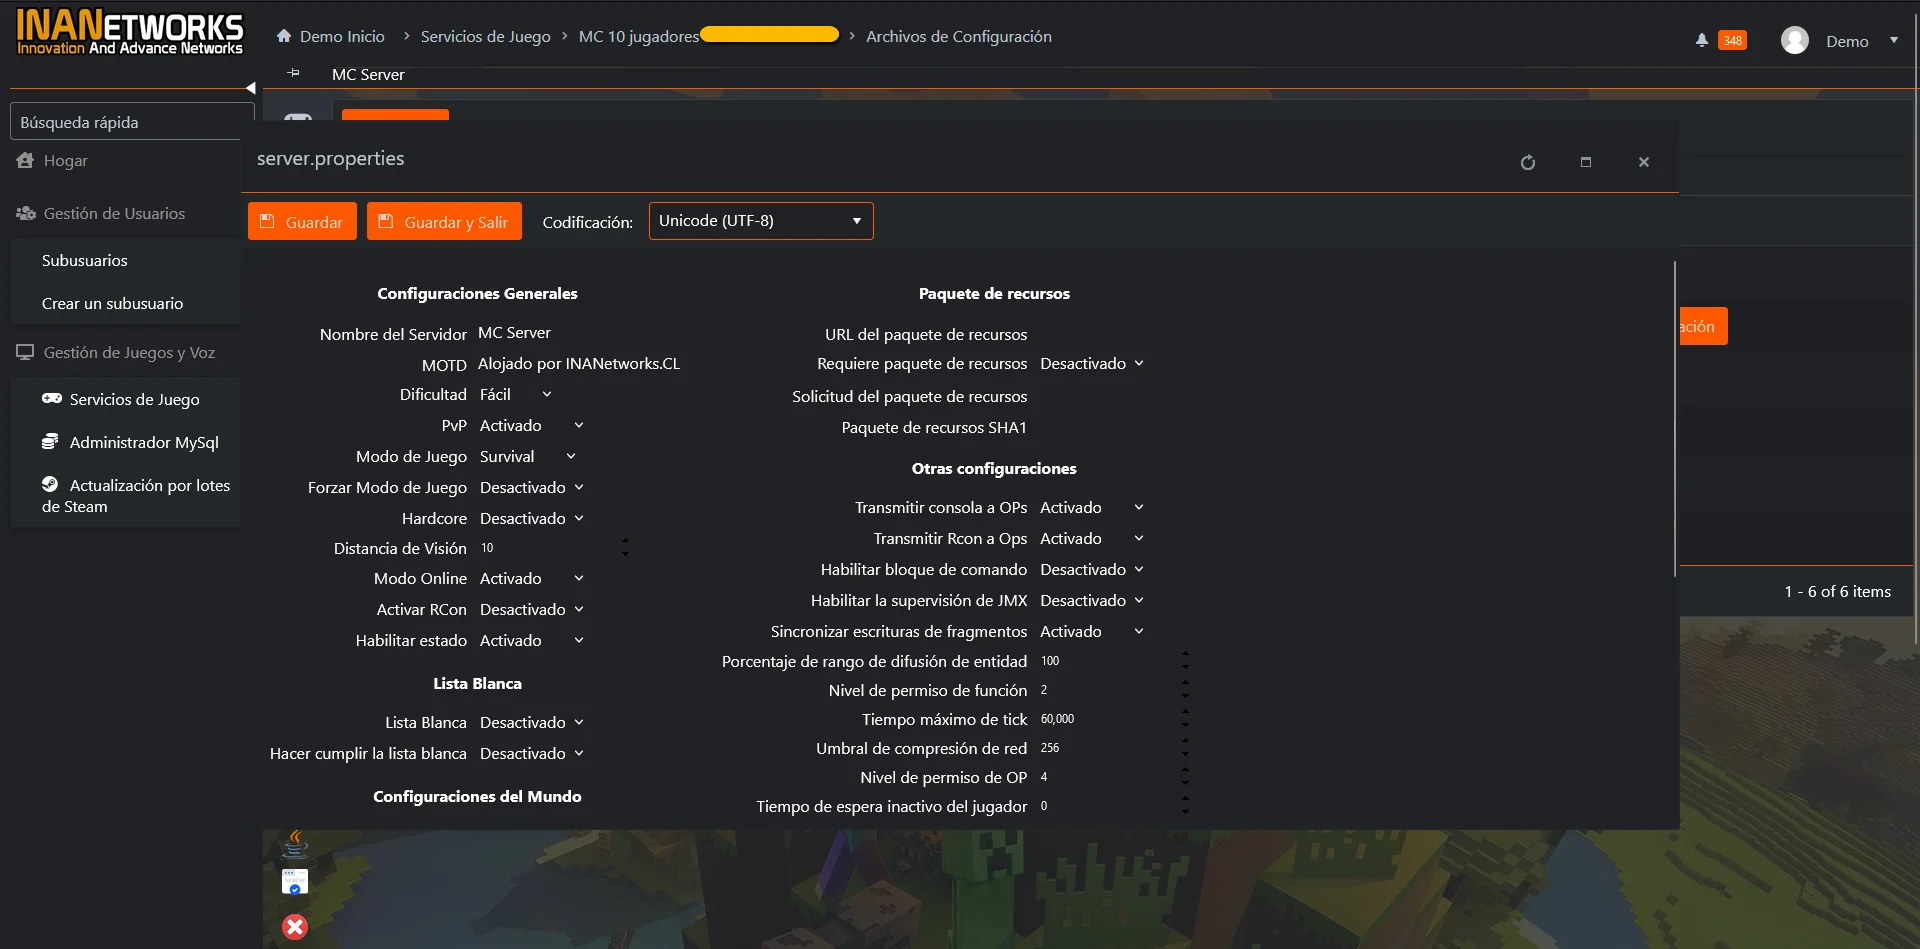Click the red X icon at bottom left
This screenshot has height=949, width=1920.
click(294, 927)
